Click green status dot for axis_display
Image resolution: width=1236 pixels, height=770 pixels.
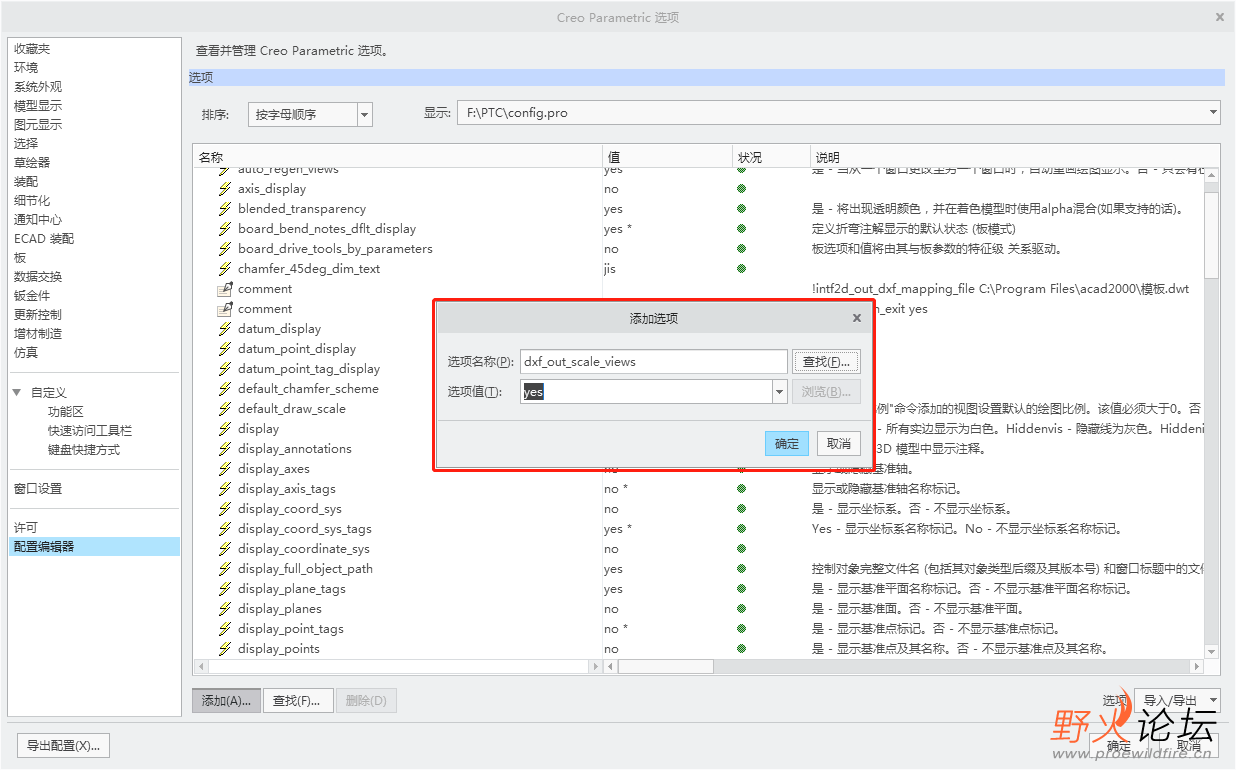pos(741,189)
